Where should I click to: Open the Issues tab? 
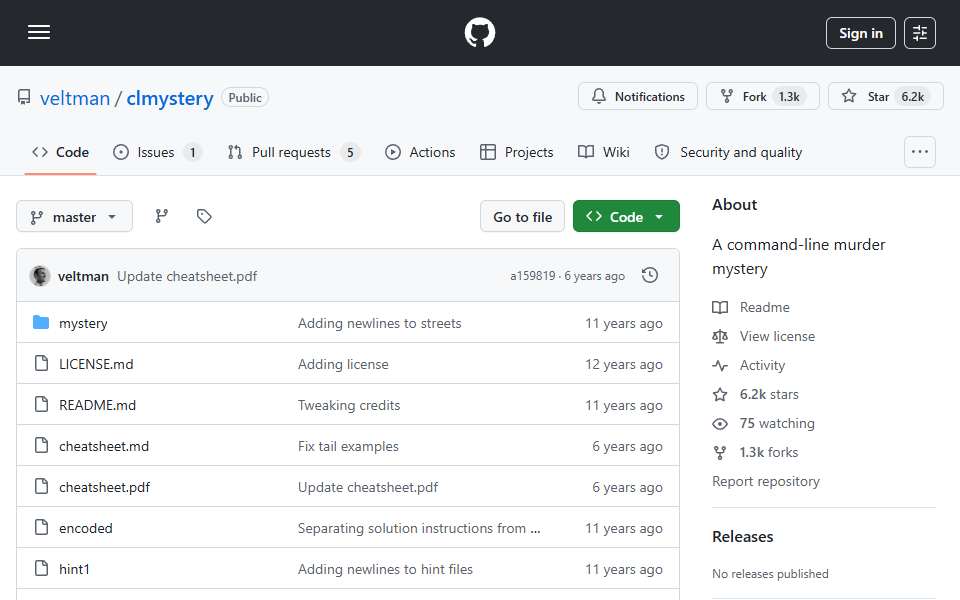[157, 152]
